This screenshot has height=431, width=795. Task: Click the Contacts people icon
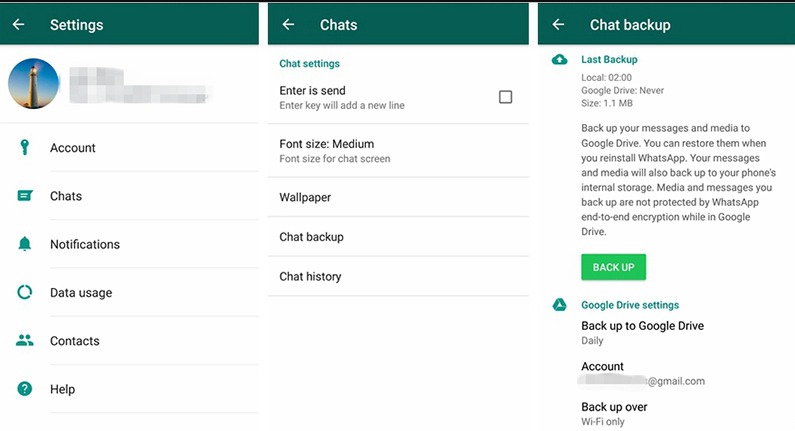[24, 340]
